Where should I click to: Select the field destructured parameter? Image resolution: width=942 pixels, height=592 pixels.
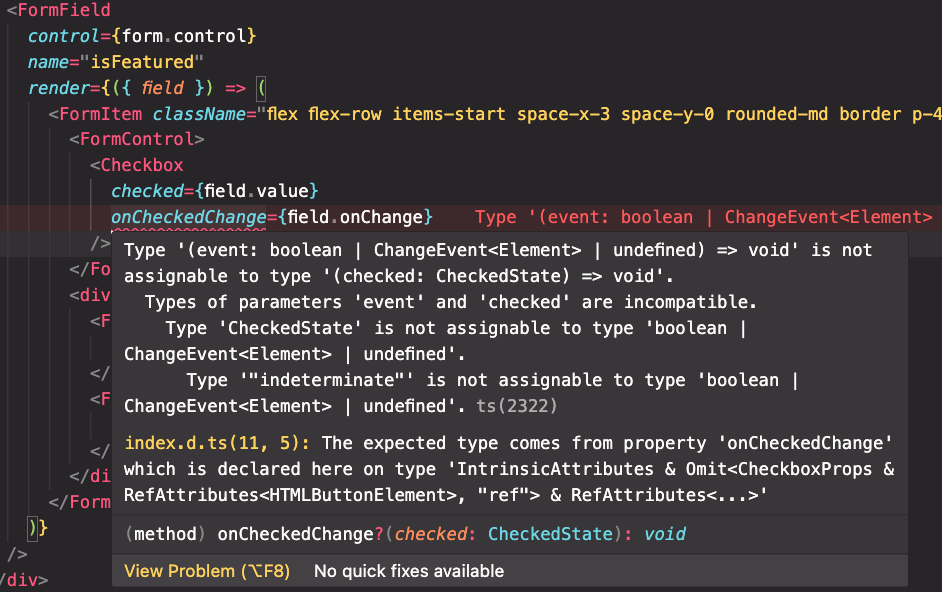pyautogui.click(x=161, y=87)
